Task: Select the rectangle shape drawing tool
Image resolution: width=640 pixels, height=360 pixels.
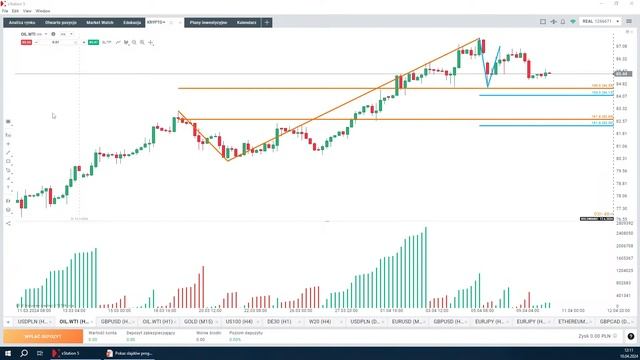Action: point(8,162)
